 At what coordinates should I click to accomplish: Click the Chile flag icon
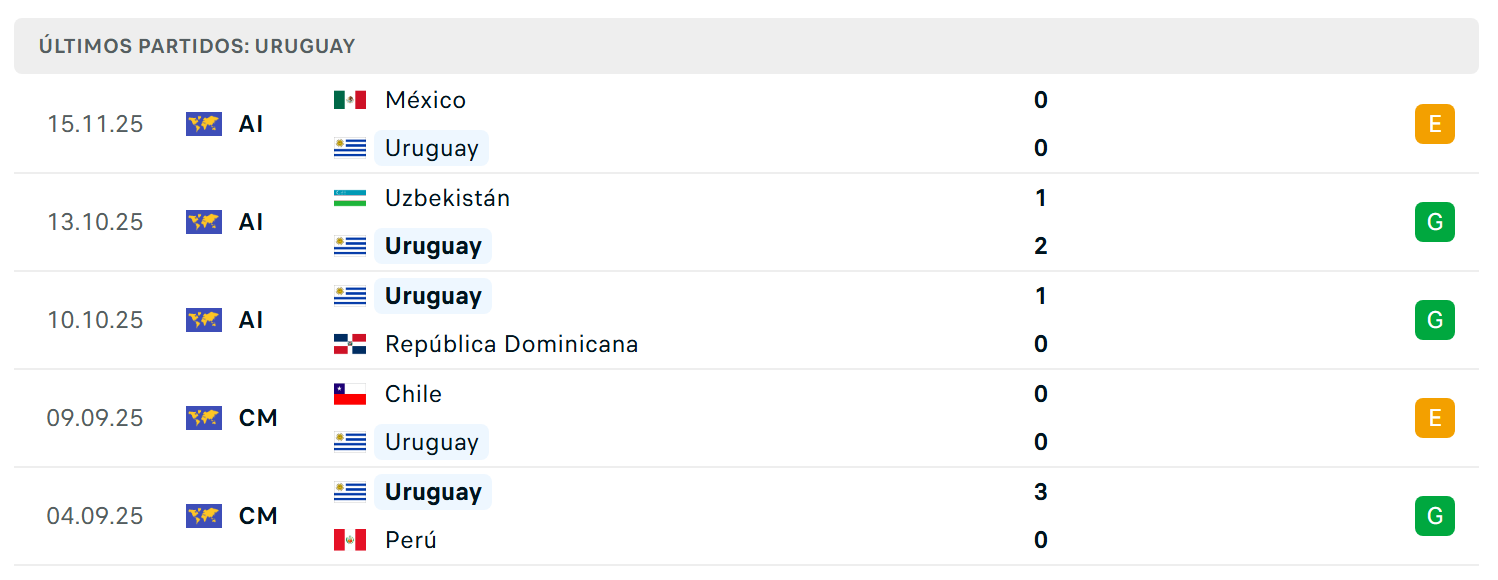(x=350, y=394)
